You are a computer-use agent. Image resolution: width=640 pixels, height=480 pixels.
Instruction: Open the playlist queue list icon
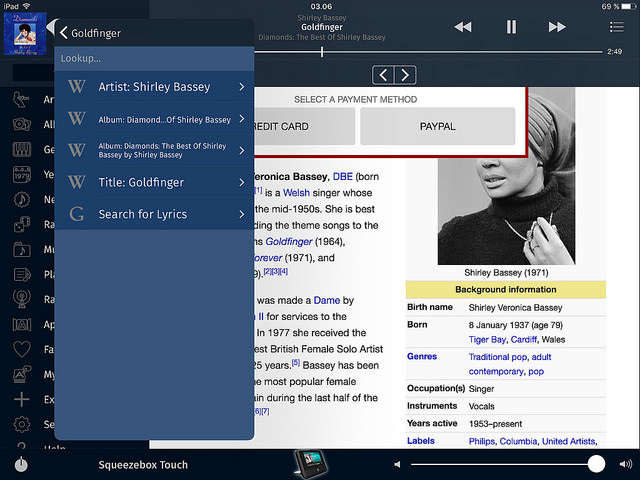click(616, 27)
